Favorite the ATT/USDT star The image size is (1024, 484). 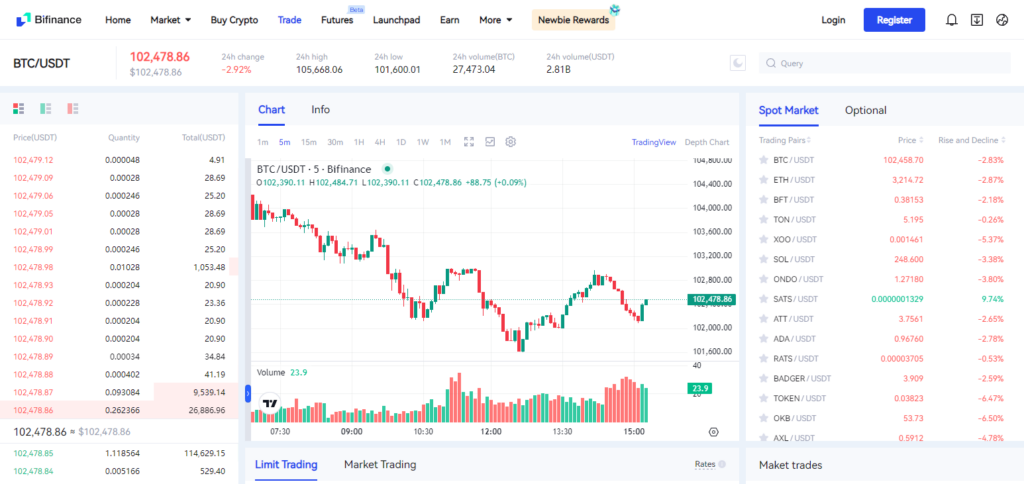(763, 319)
